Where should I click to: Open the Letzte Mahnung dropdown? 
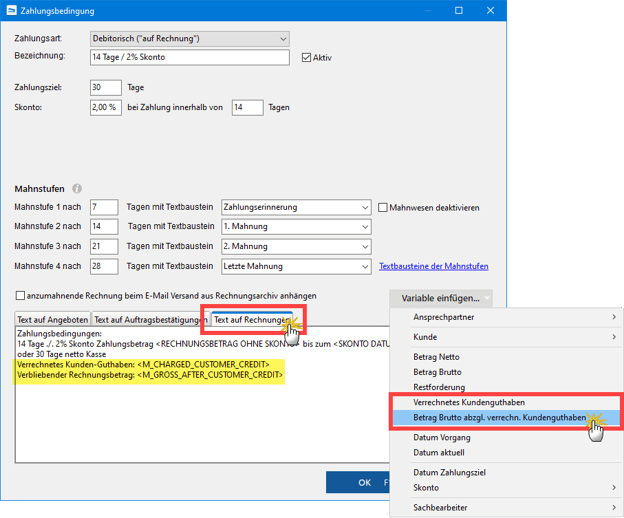[x=363, y=267]
